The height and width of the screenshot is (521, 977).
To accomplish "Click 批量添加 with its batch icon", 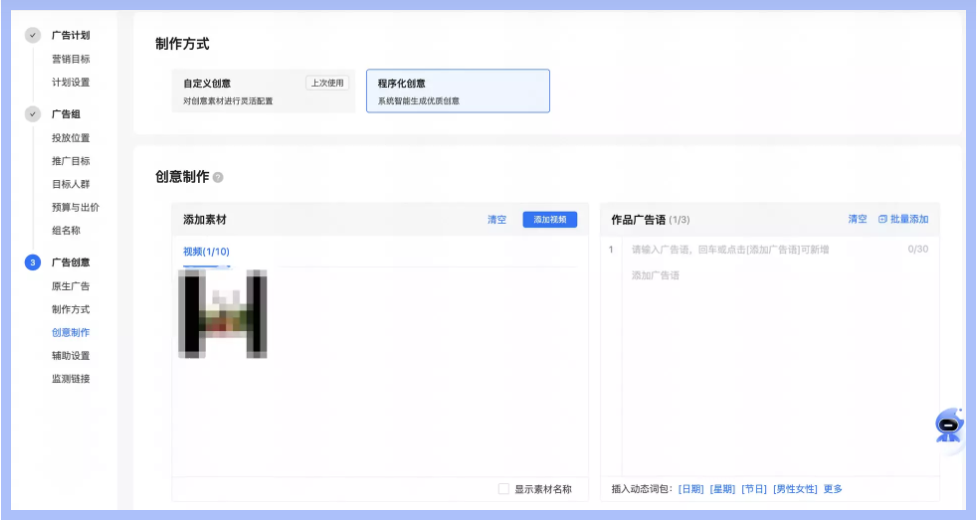I will click(903, 219).
